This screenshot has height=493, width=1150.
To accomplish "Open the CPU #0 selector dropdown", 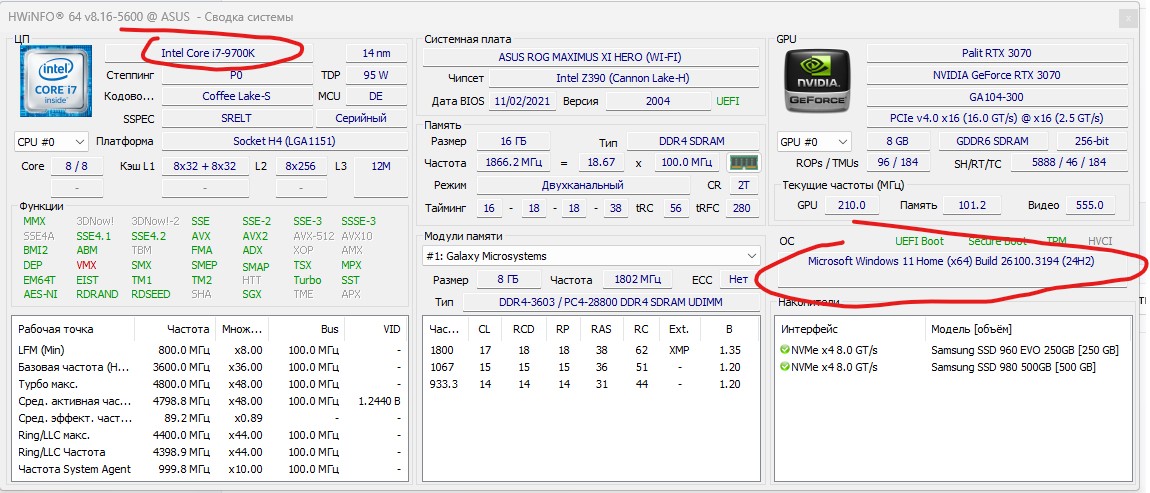I will 51,142.
